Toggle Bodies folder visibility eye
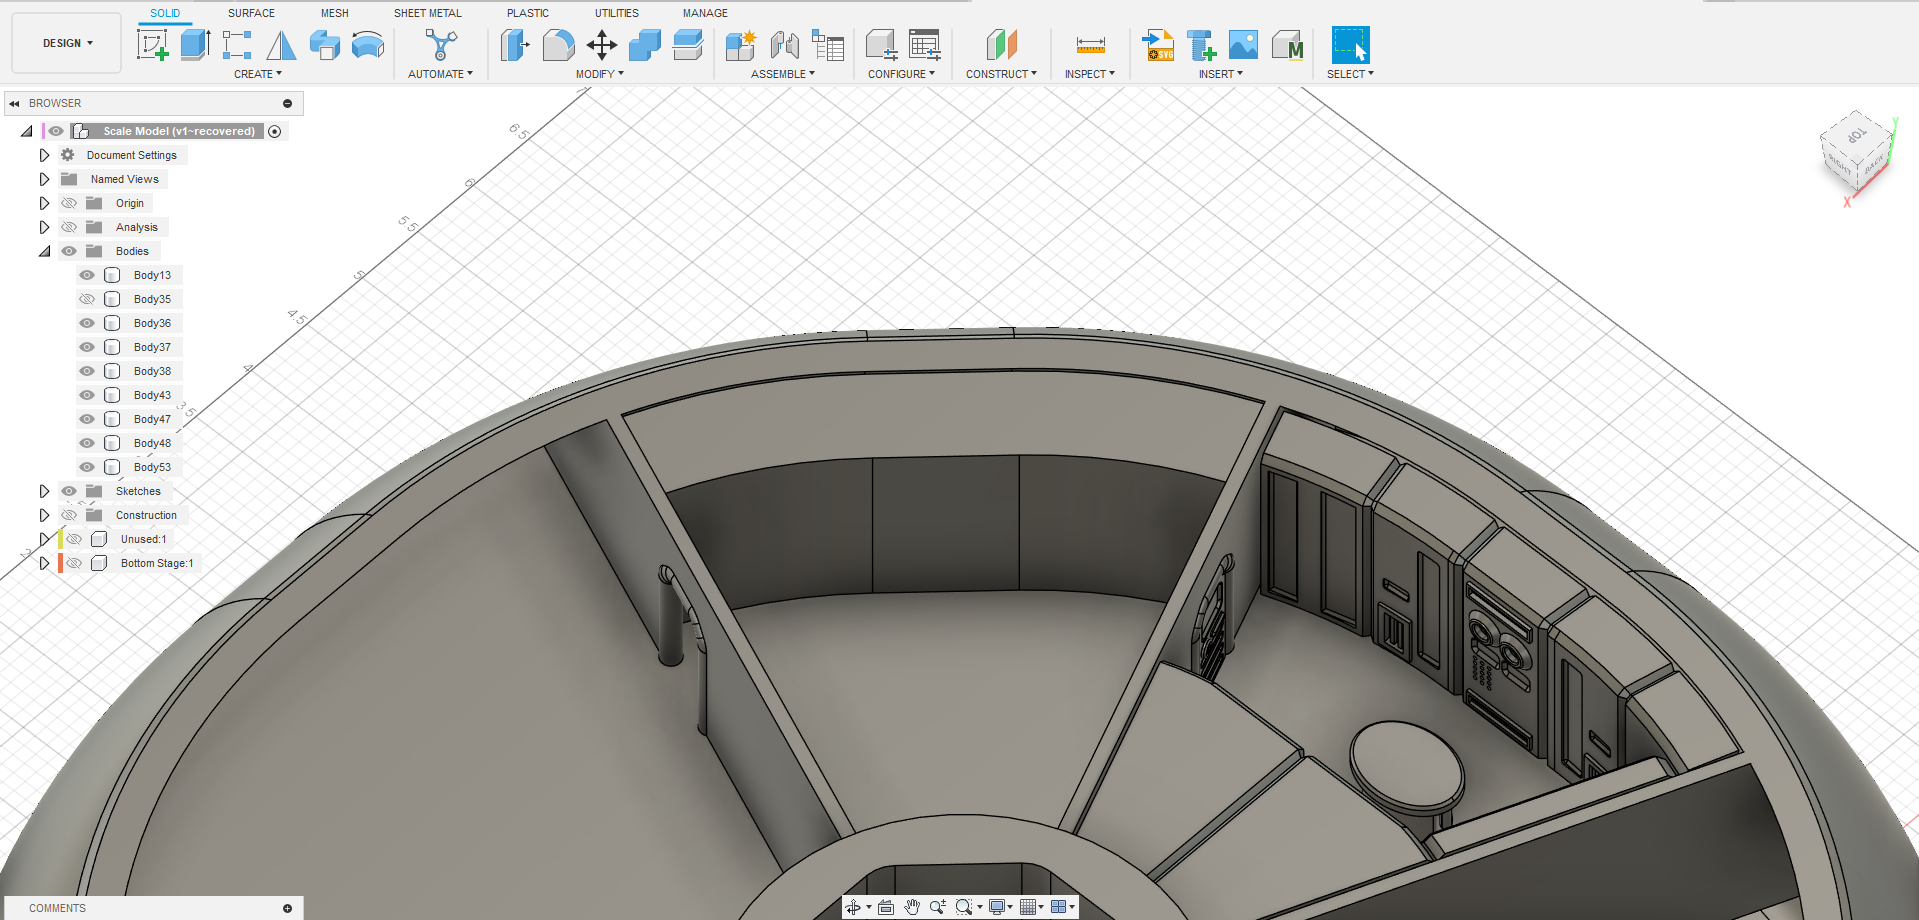This screenshot has width=1919, height=920. 69,251
